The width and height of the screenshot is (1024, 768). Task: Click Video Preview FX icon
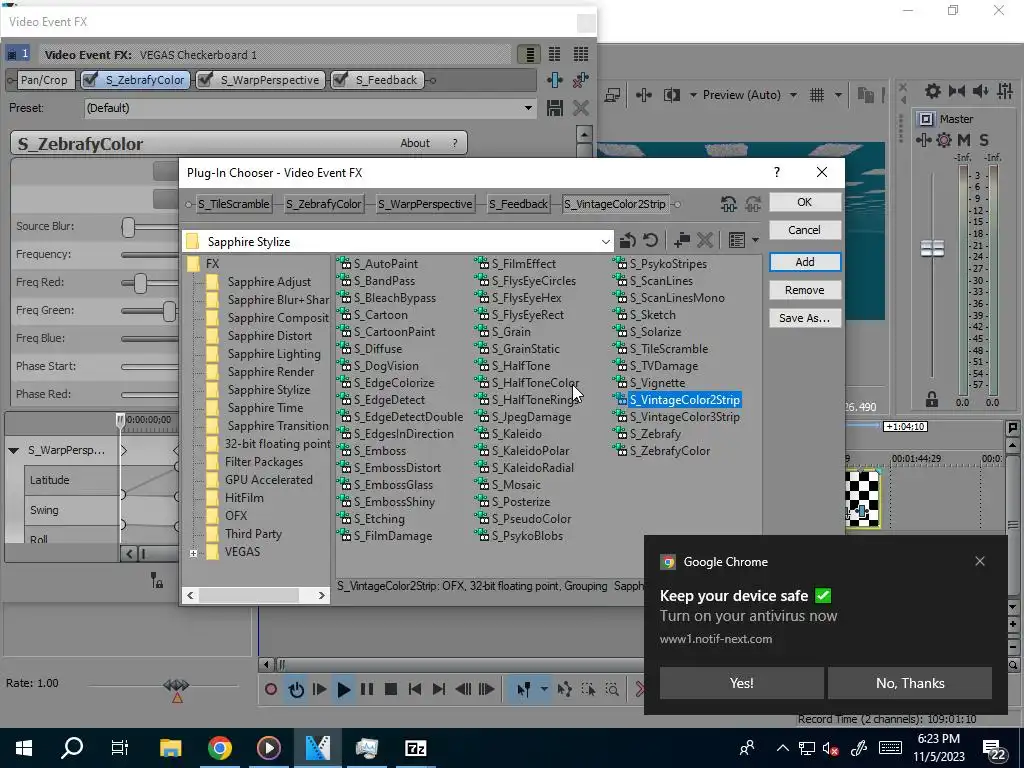tap(643, 95)
